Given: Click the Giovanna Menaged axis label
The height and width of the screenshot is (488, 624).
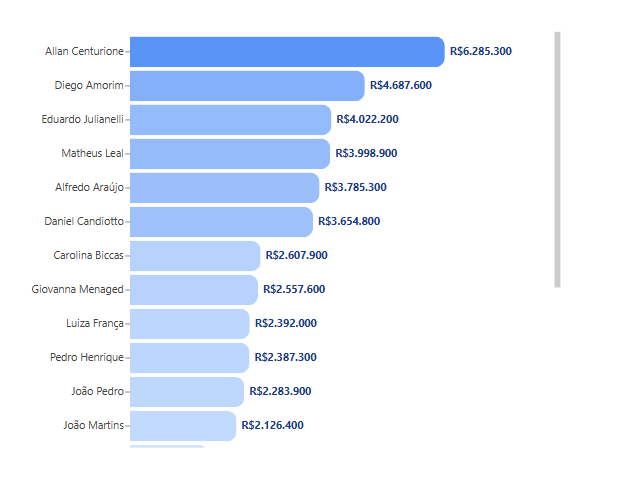Looking at the screenshot, I should pyautogui.click(x=78, y=290).
